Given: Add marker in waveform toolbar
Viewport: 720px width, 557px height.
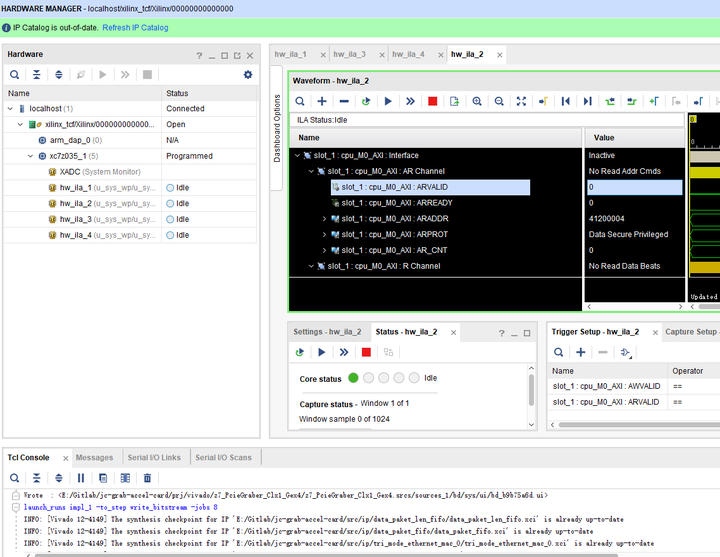Looking at the screenshot, I should (654, 101).
